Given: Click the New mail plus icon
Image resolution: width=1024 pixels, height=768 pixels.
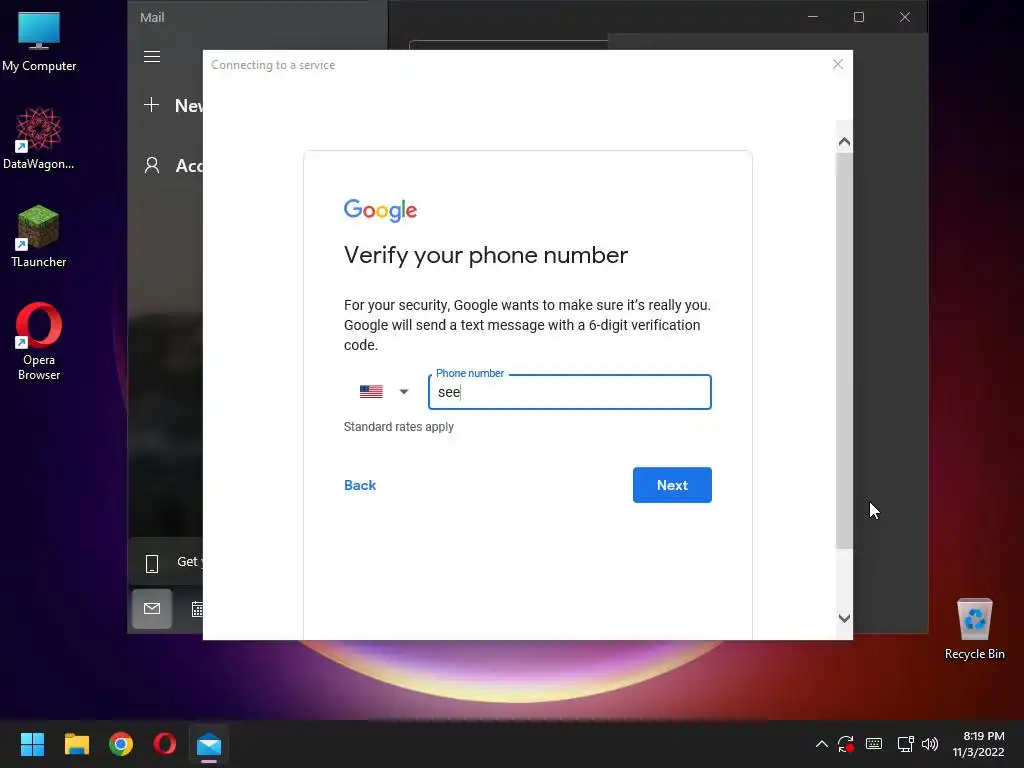Looking at the screenshot, I should pos(152,104).
